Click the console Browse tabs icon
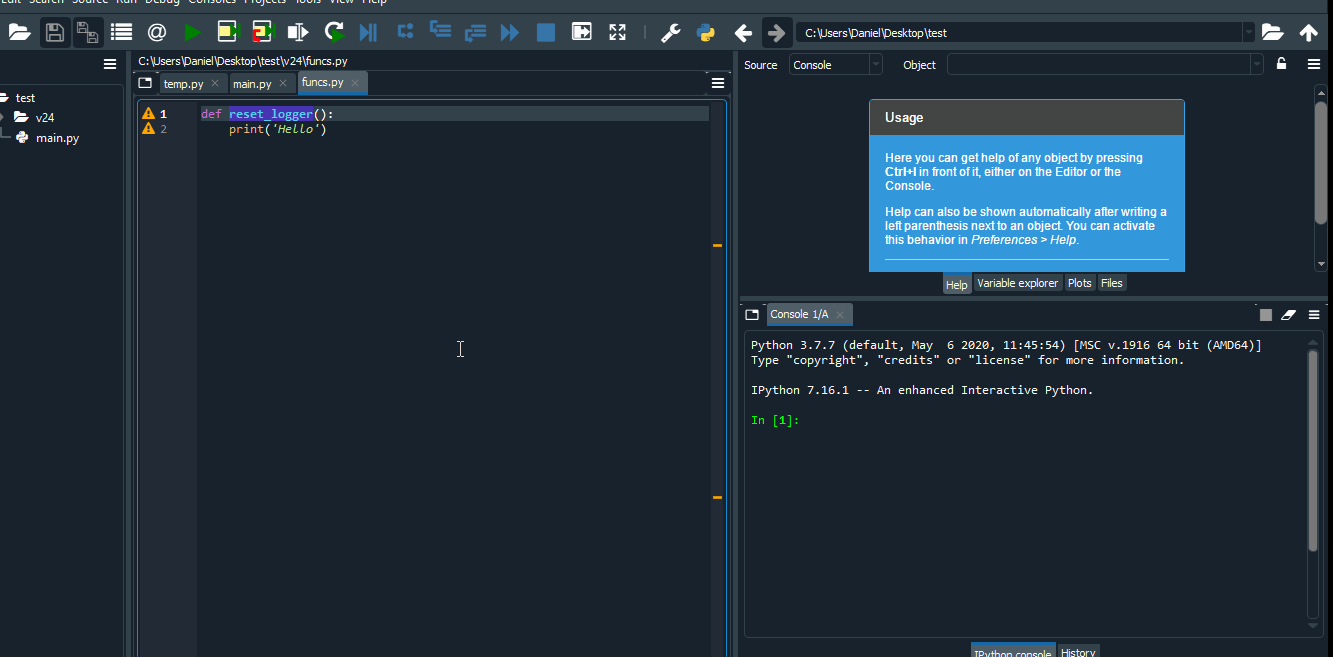Viewport: 1333px width, 657px height. click(x=752, y=314)
